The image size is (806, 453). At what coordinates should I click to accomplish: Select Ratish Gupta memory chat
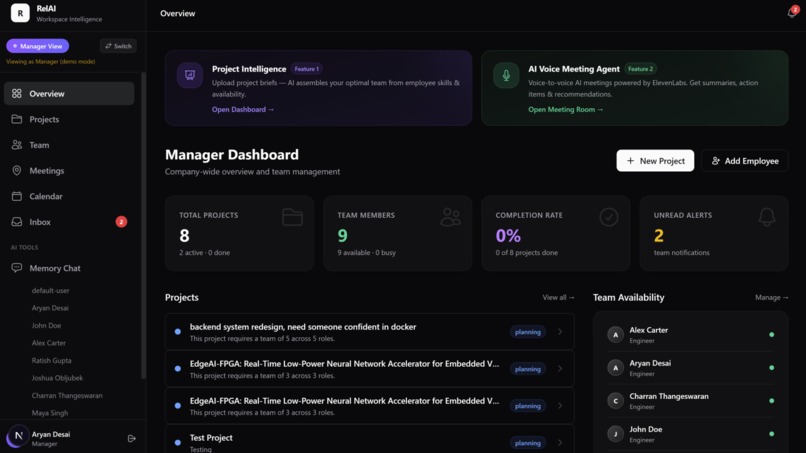pos(51,360)
